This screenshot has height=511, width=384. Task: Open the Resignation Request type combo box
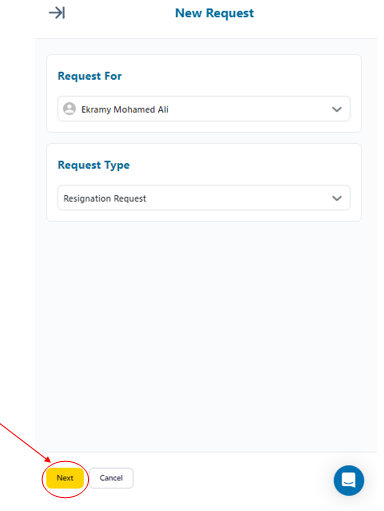coord(204,198)
